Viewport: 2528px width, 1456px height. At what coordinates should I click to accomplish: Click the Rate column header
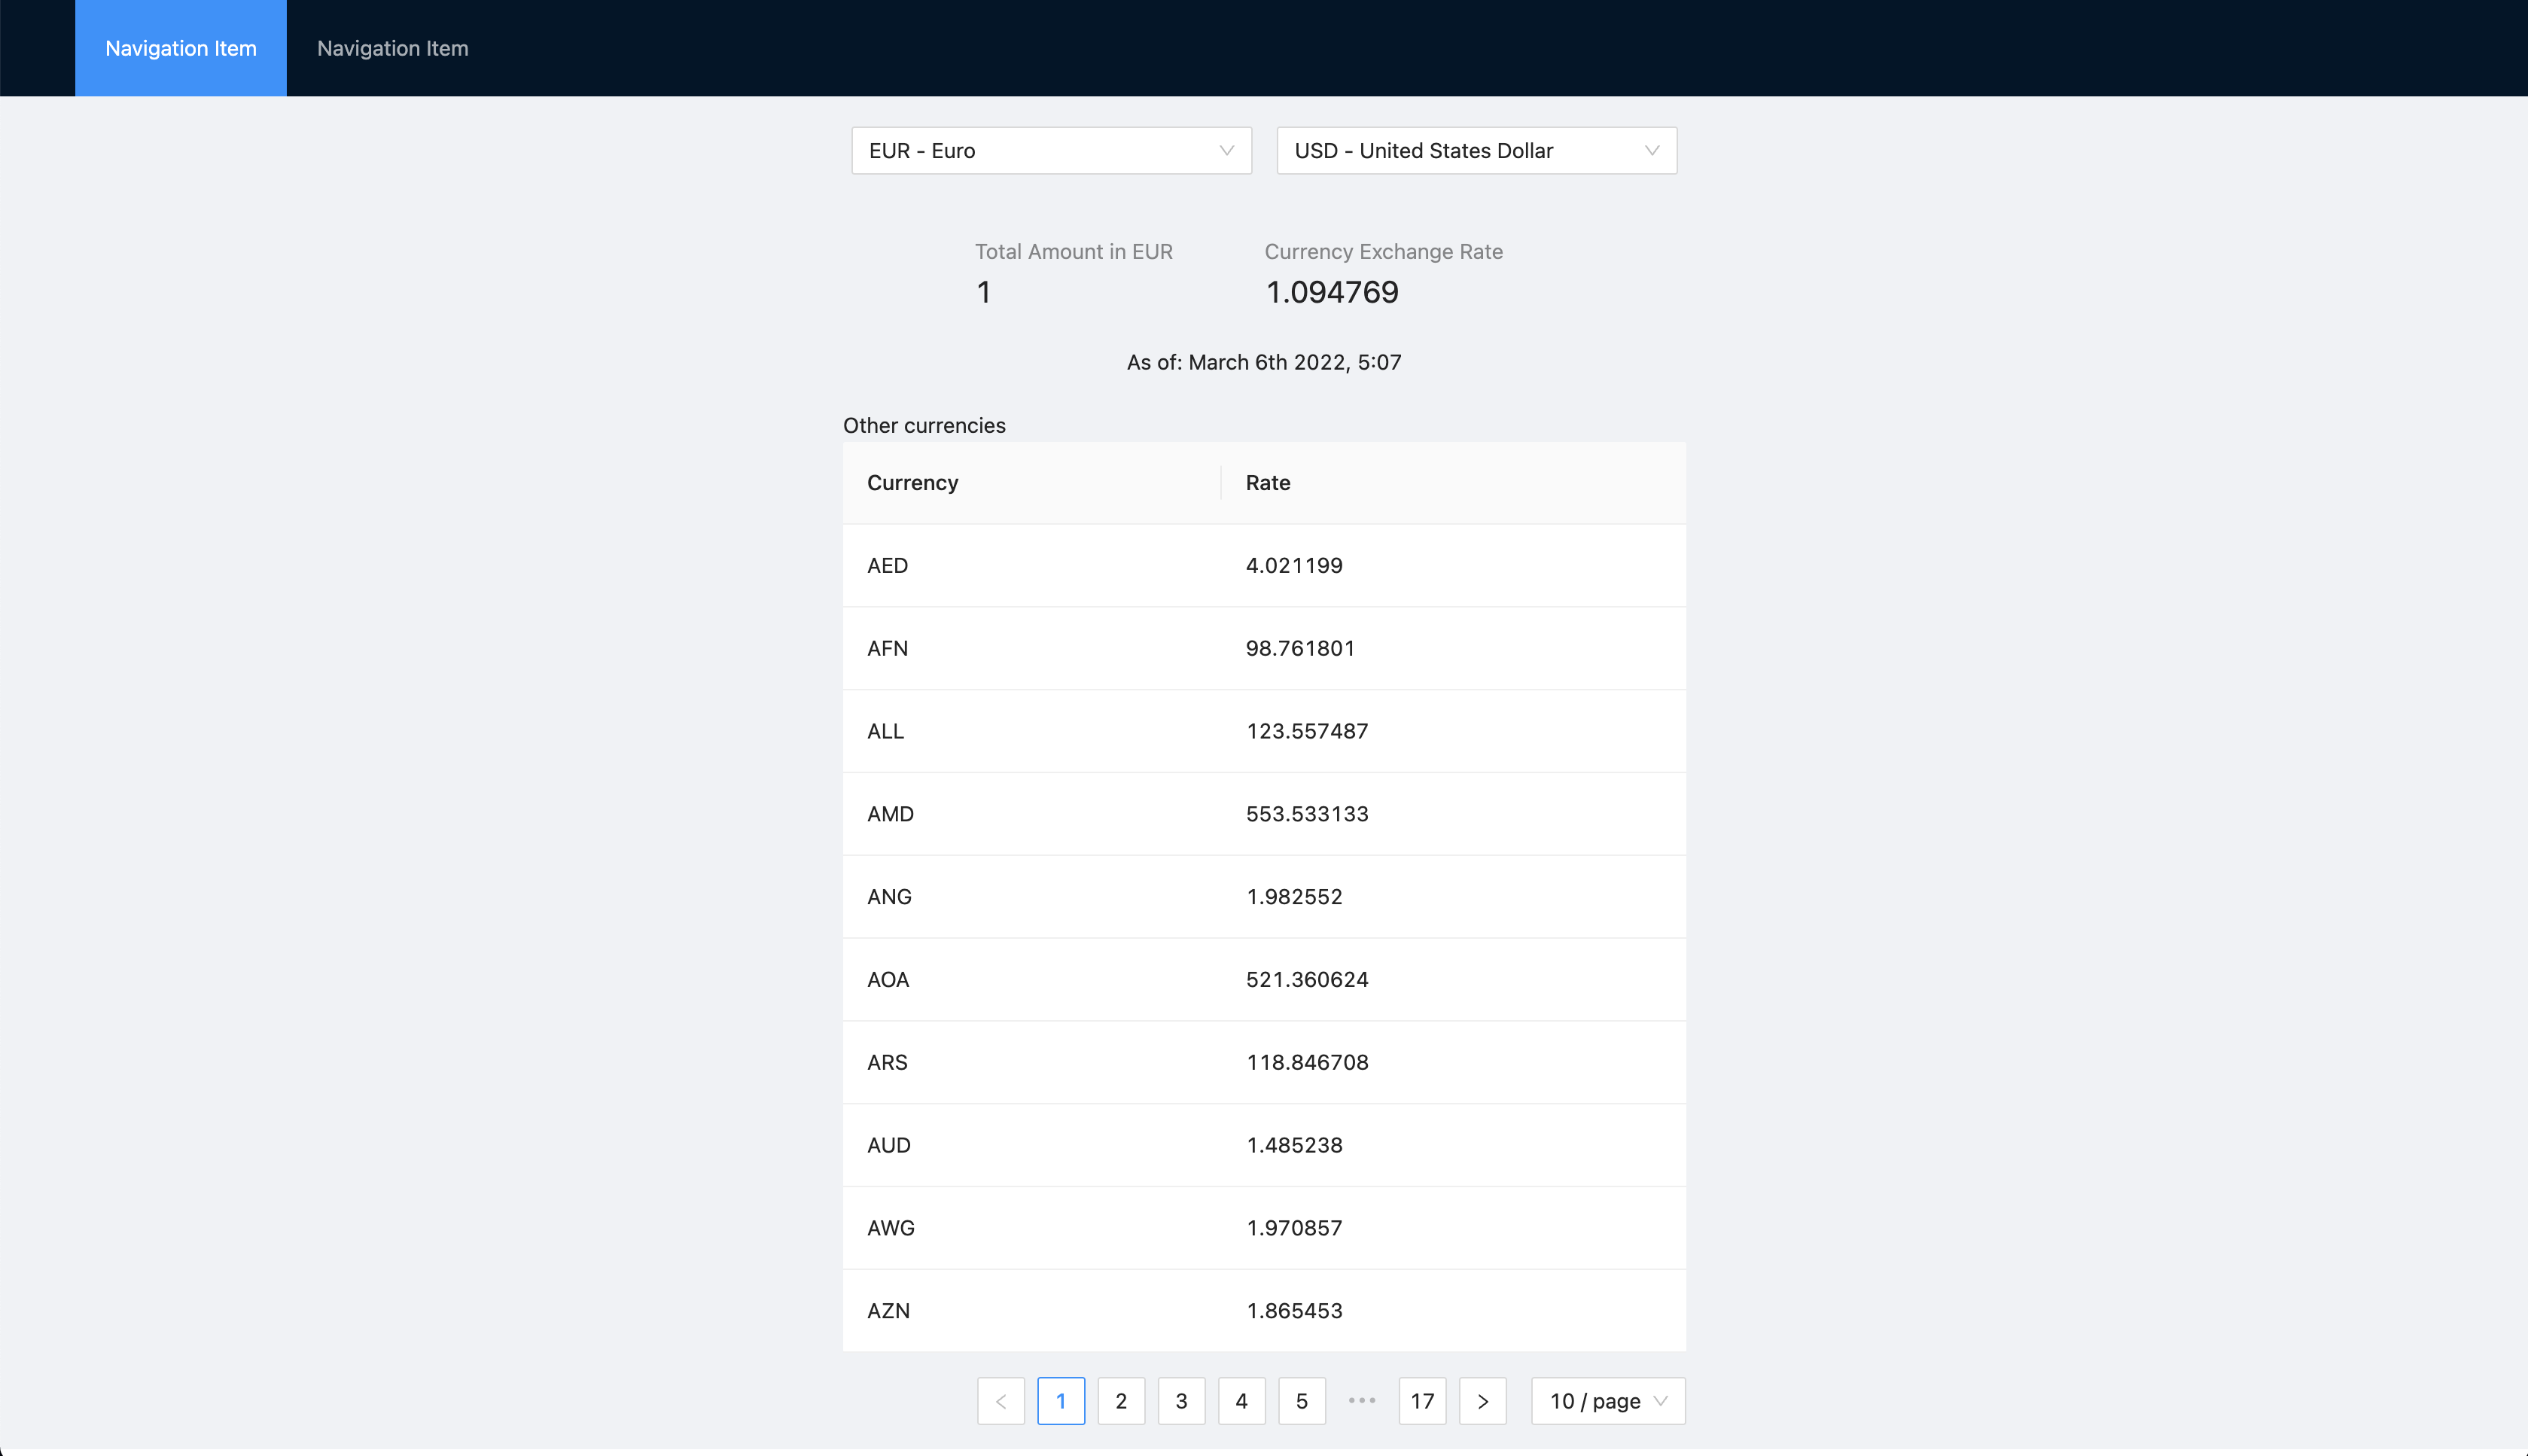1267,483
